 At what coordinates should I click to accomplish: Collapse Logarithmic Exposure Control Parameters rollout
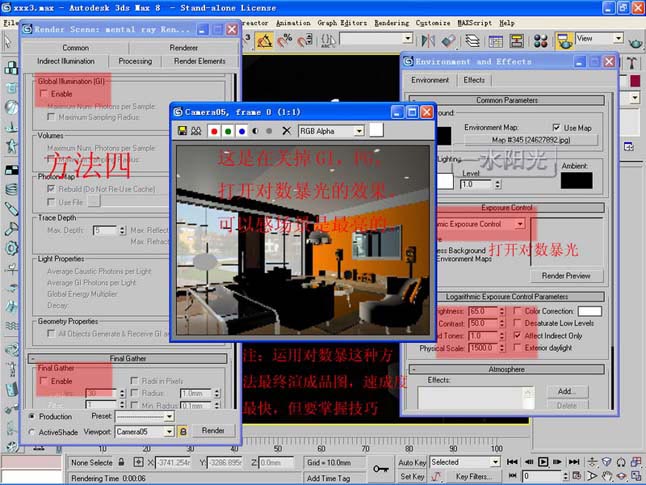coord(507,297)
